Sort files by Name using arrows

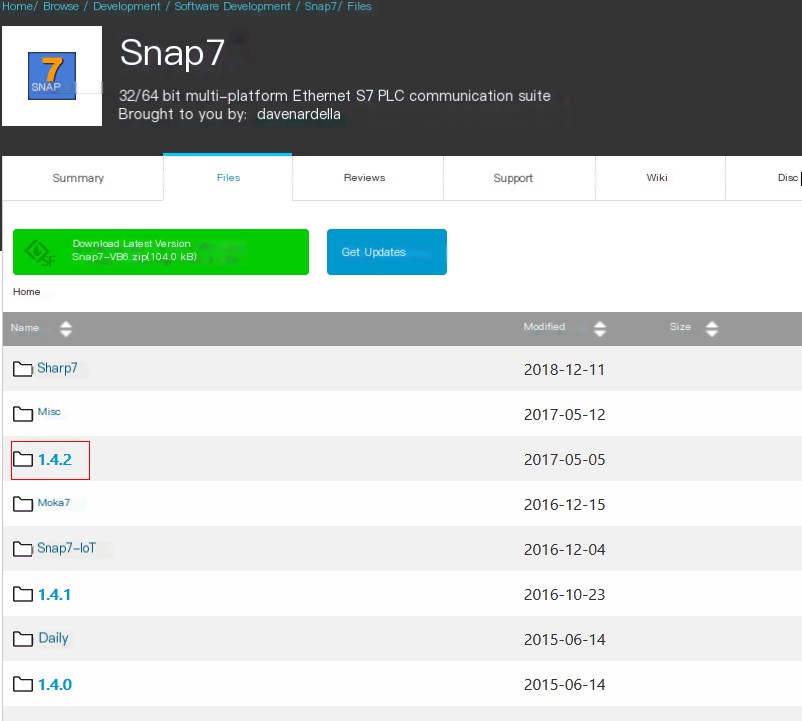click(65, 328)
